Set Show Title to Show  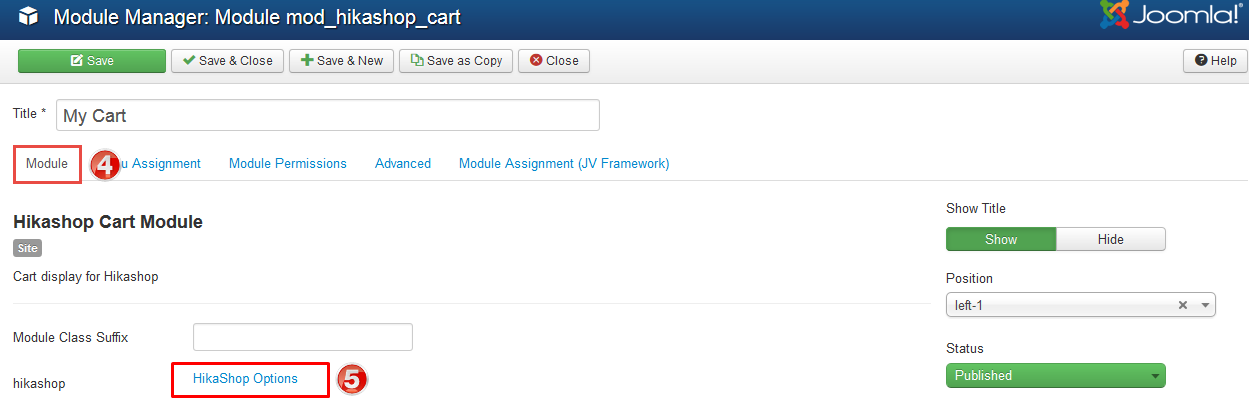tap(1001, 239)
